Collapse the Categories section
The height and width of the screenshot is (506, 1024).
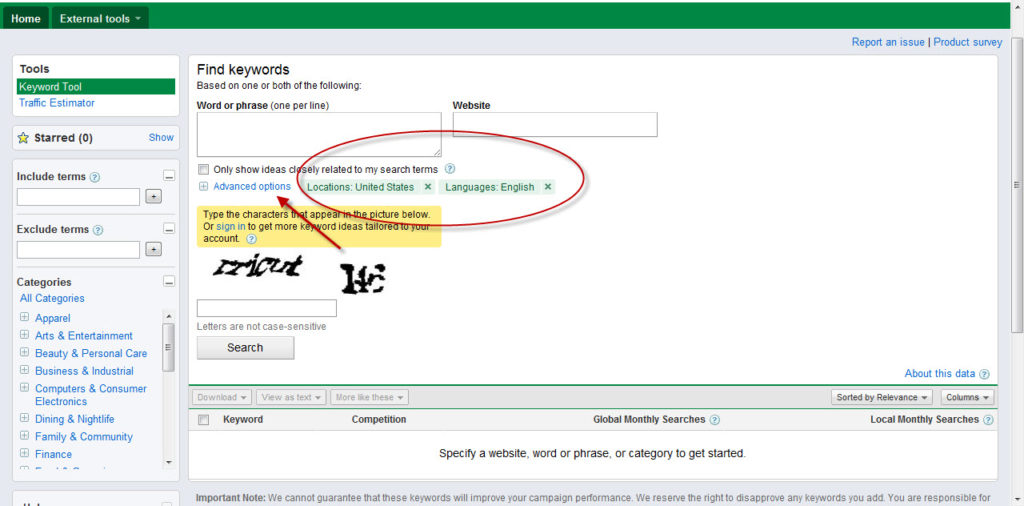coord(168,282)
